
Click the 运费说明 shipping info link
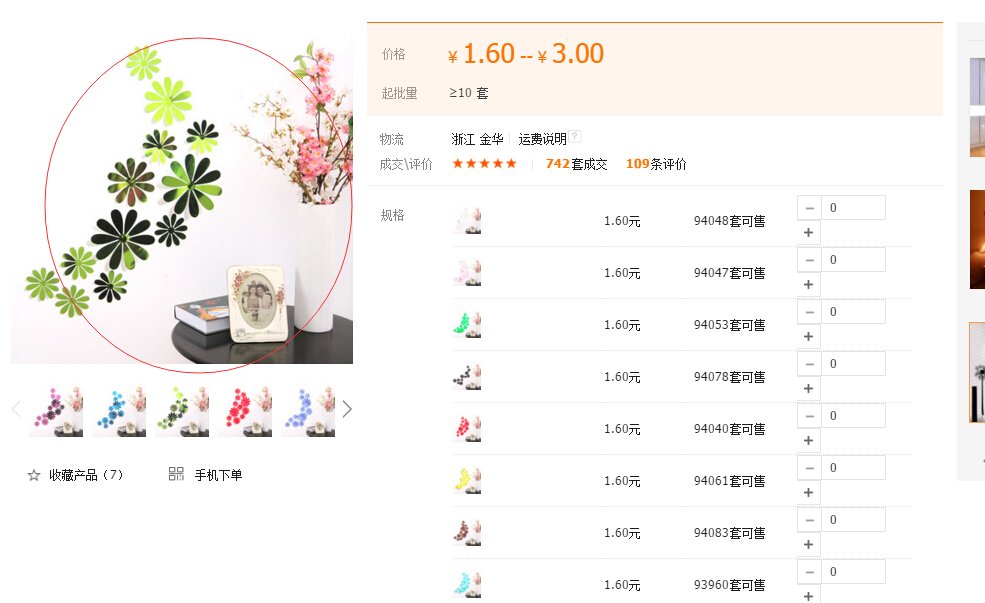(542, 139)
